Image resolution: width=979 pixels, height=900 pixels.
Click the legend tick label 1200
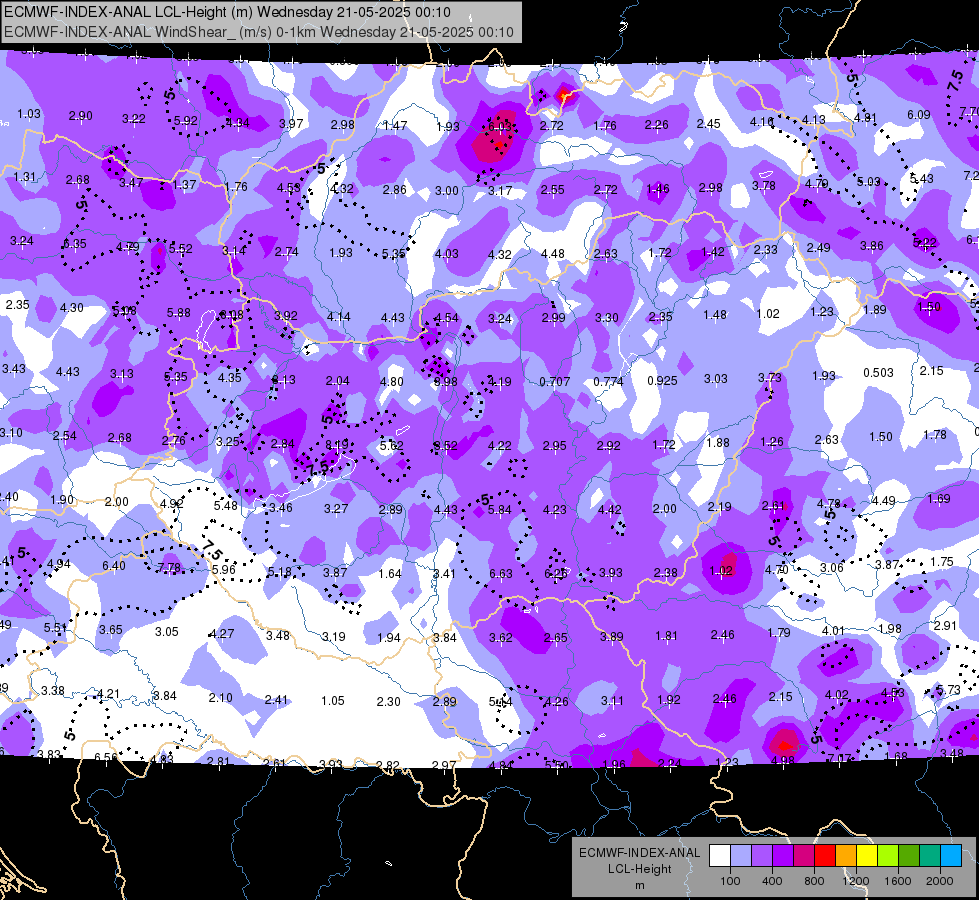click(x=855, y=881)
